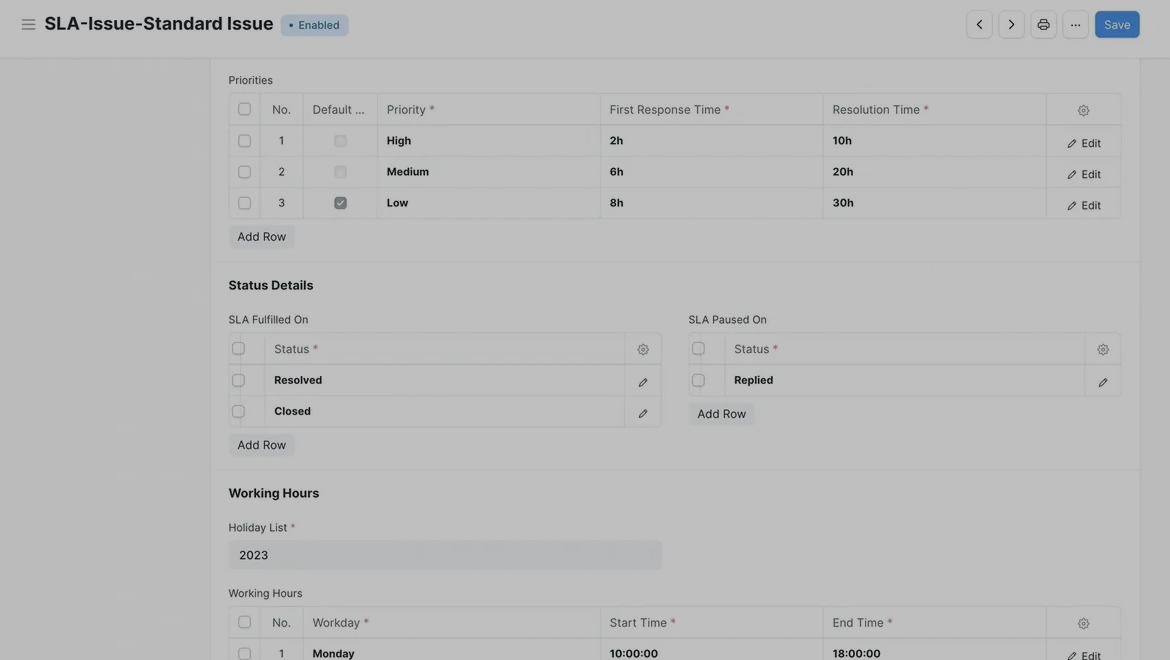Image resolution: width=1170 pixels, height=660 pixels.
Task: Edit the Replied status row pencil
Action: (x=1103, y=381)
